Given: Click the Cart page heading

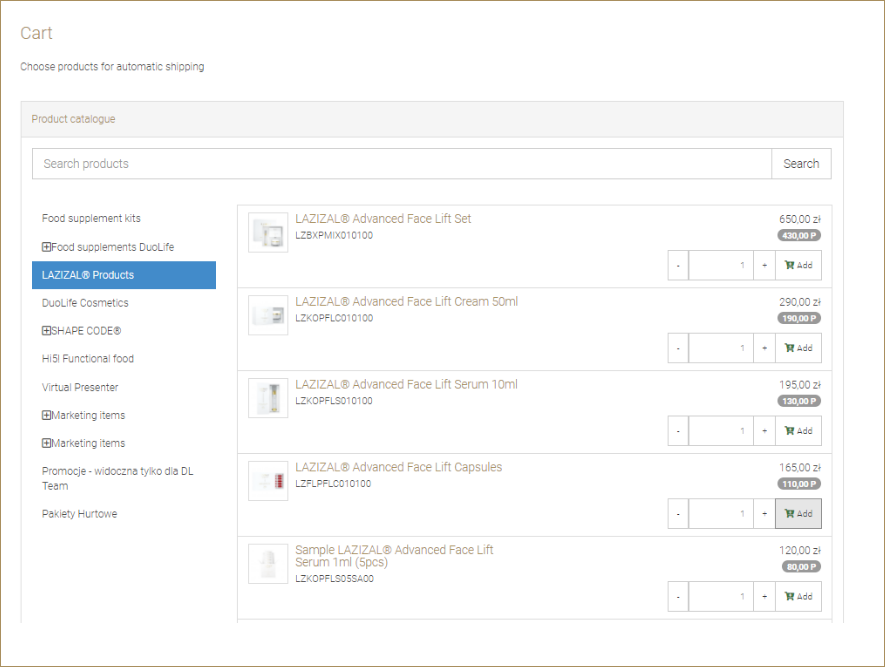Looking at the screenshot, I should coord(36,33).
